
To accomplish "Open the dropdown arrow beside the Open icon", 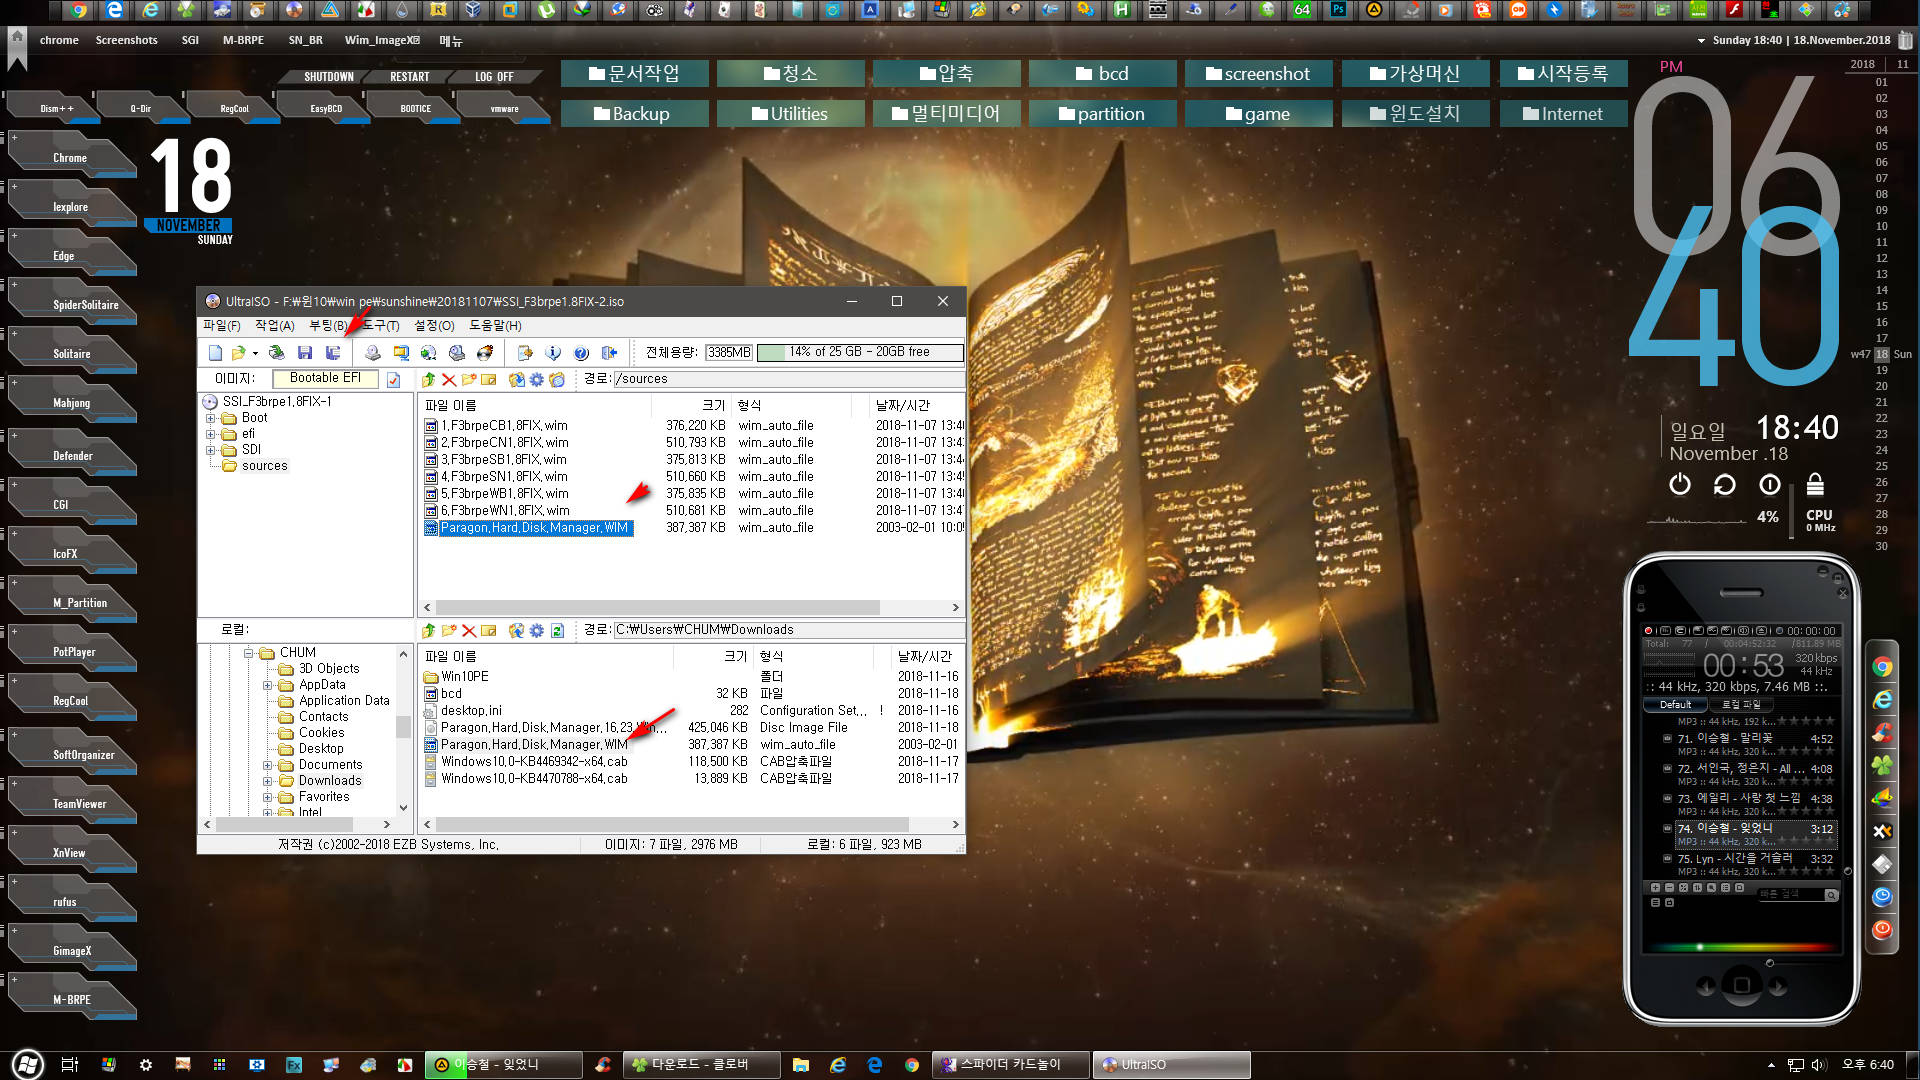I will coord(255,353).
